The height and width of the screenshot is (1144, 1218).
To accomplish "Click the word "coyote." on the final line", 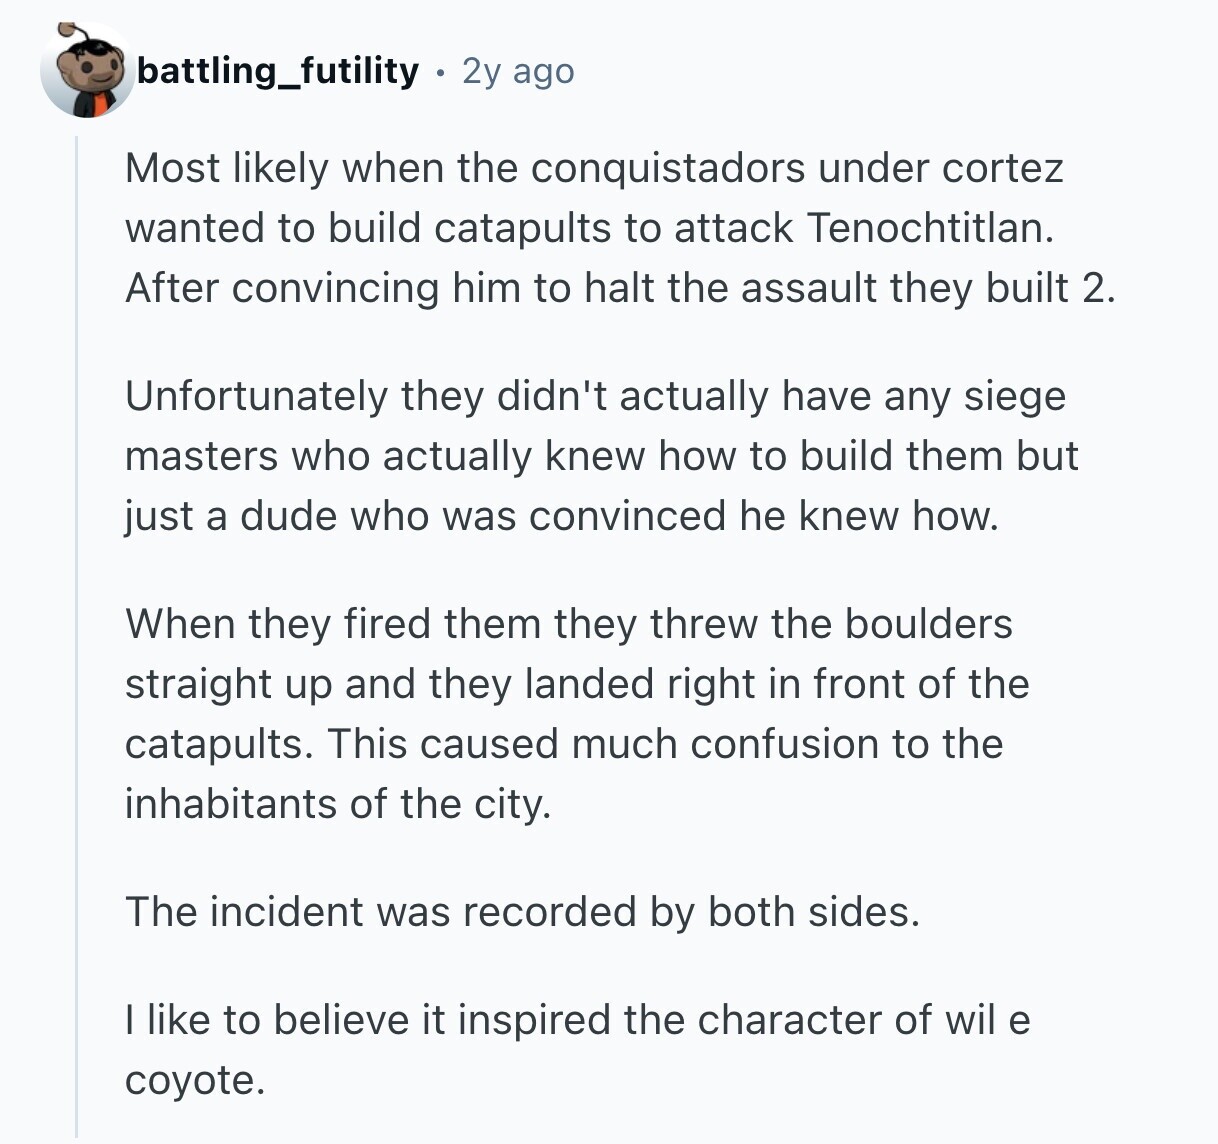I will tap(195, 1080).
